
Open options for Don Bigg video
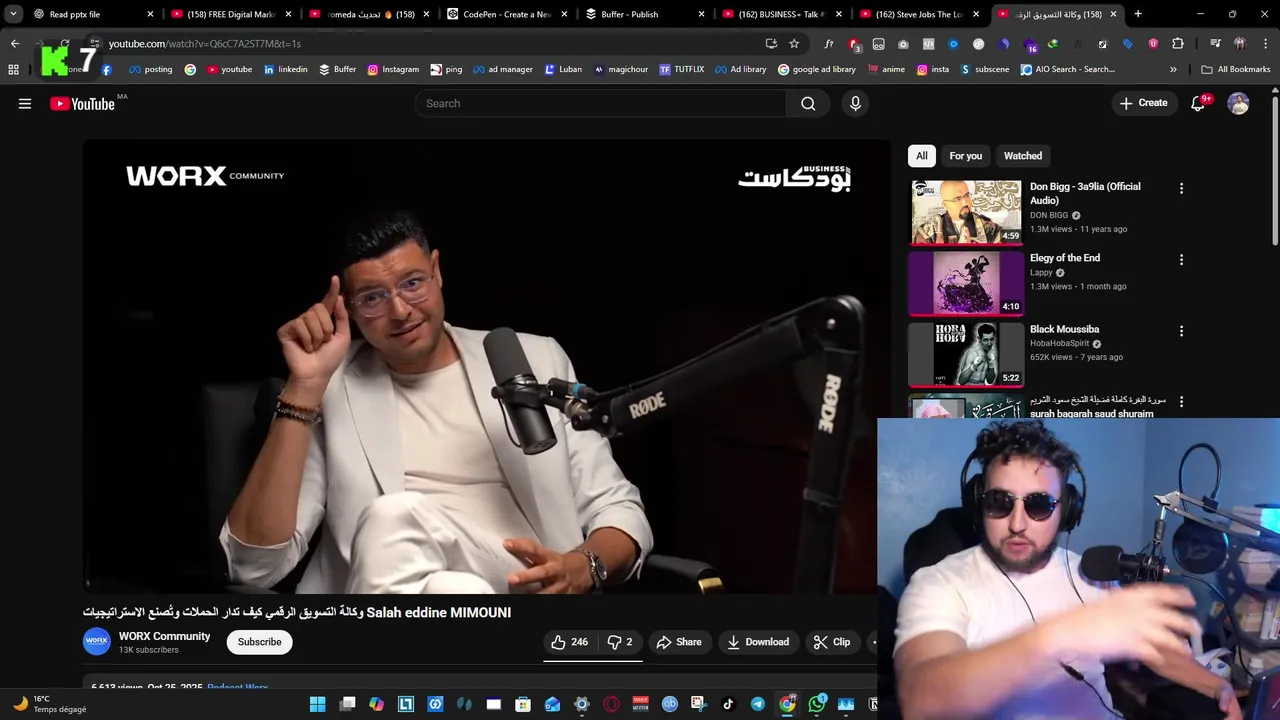[x=1181, y=188]
